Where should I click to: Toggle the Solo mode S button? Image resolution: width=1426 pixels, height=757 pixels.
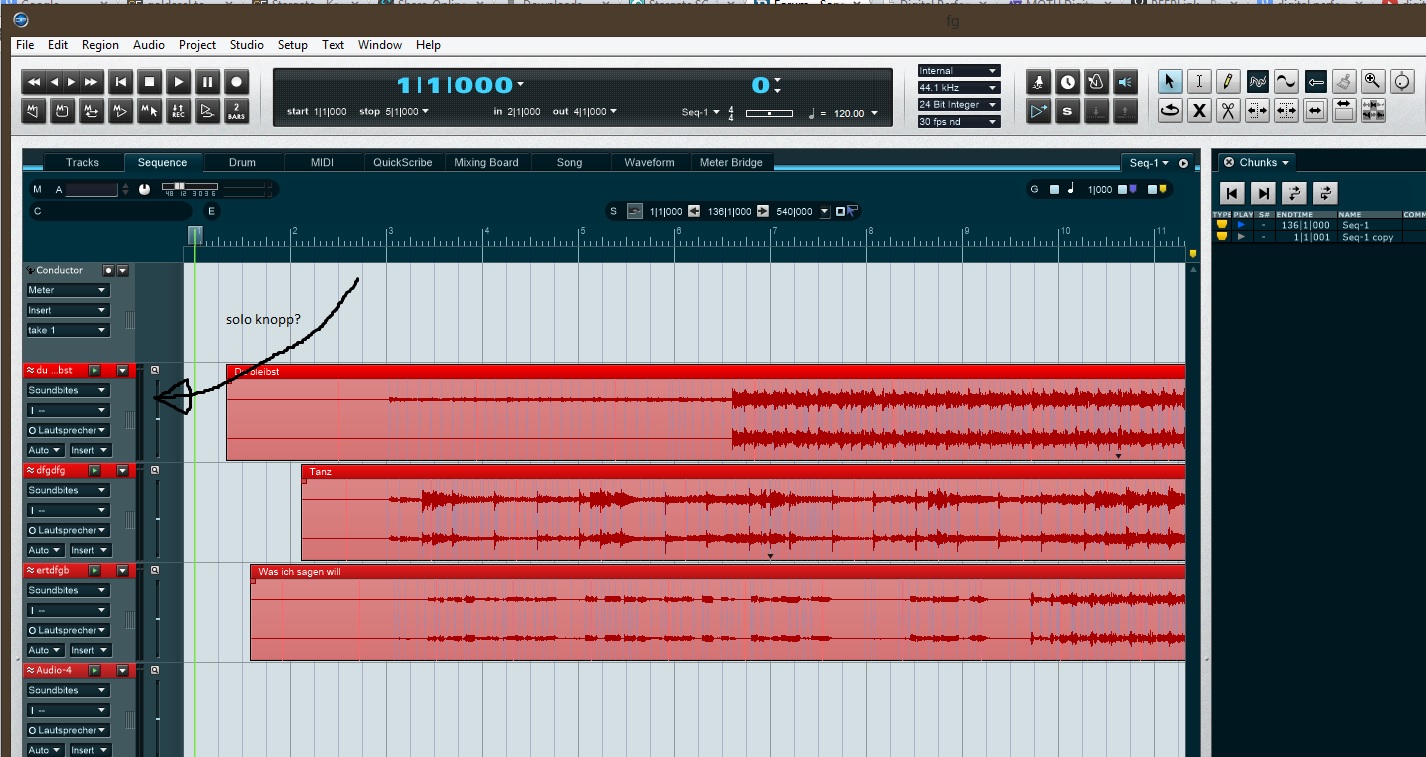(x=1068, y=111)
